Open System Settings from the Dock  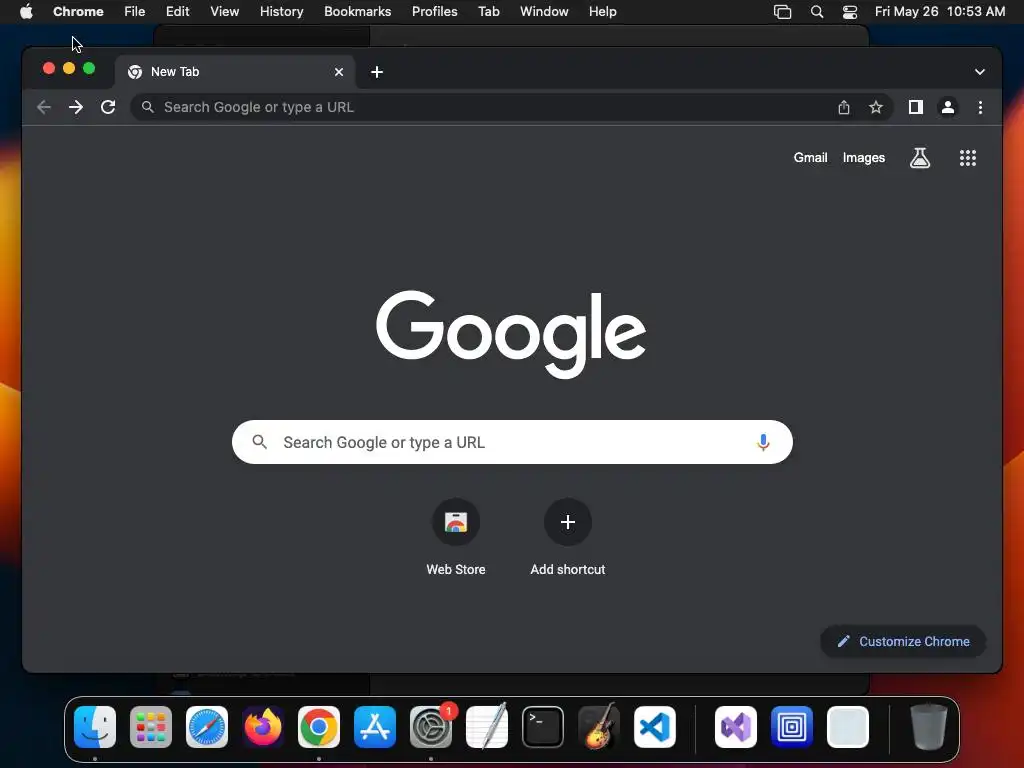click(431, 727)
